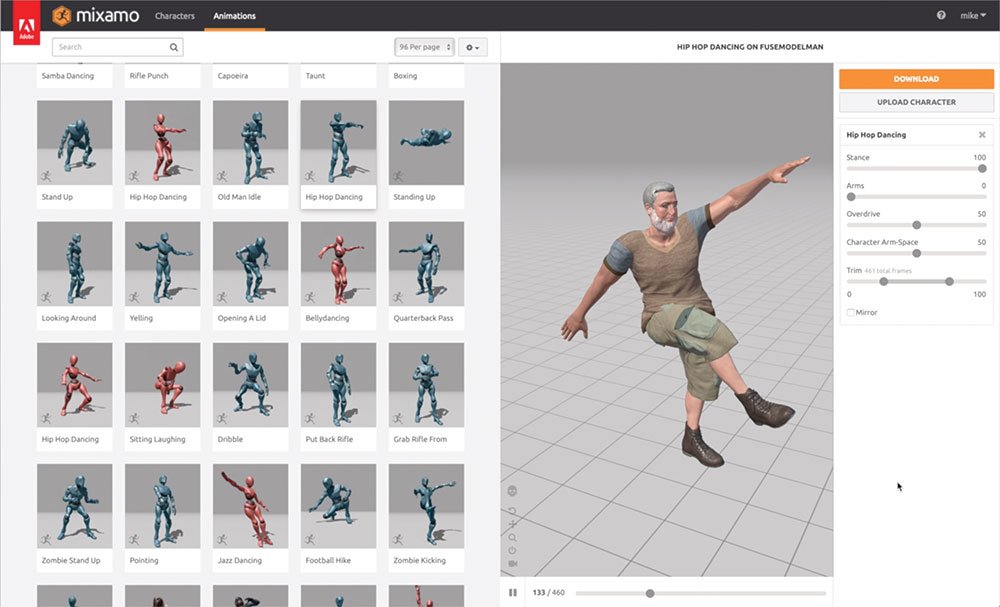Click the reset camera icon in viewport
Image resolution: width=1000 pixels, height=607 pixels.
(512, 511)
